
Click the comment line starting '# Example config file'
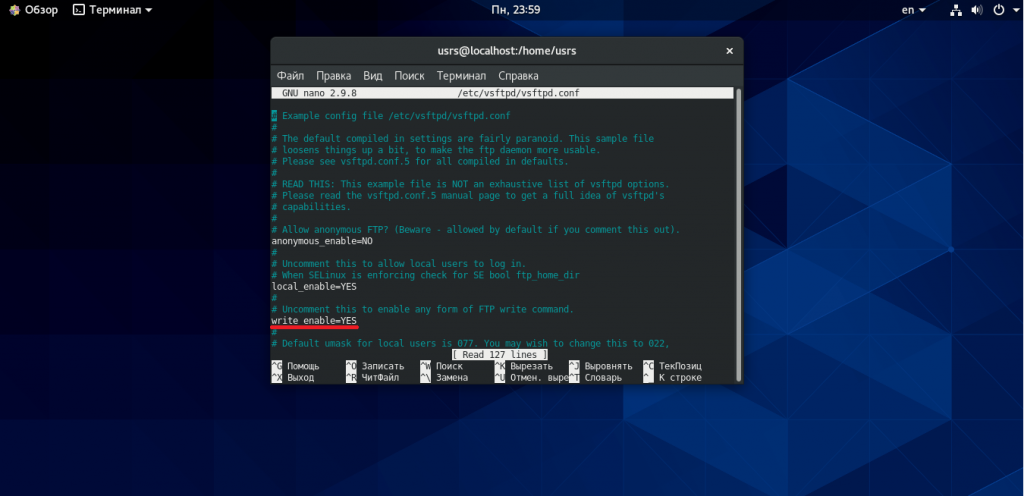391,116
